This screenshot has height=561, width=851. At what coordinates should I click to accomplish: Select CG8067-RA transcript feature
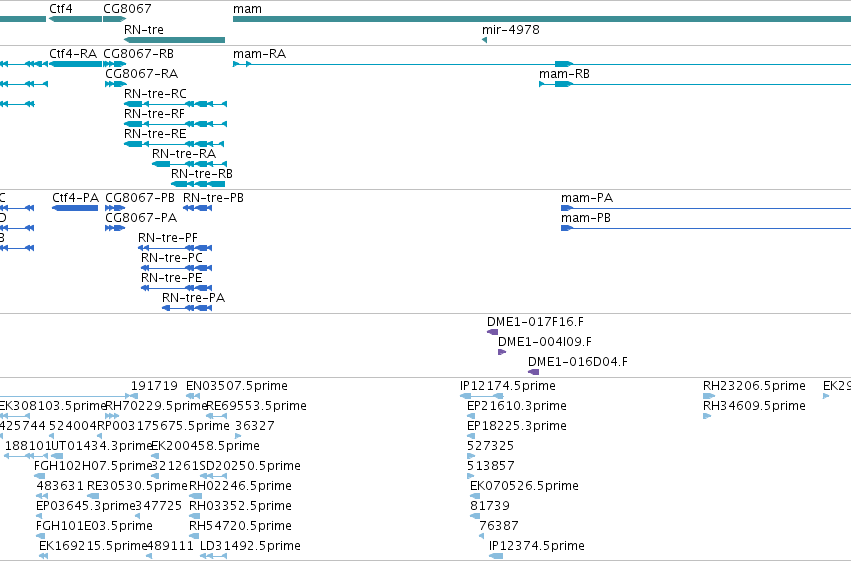(x=116, y=84)
